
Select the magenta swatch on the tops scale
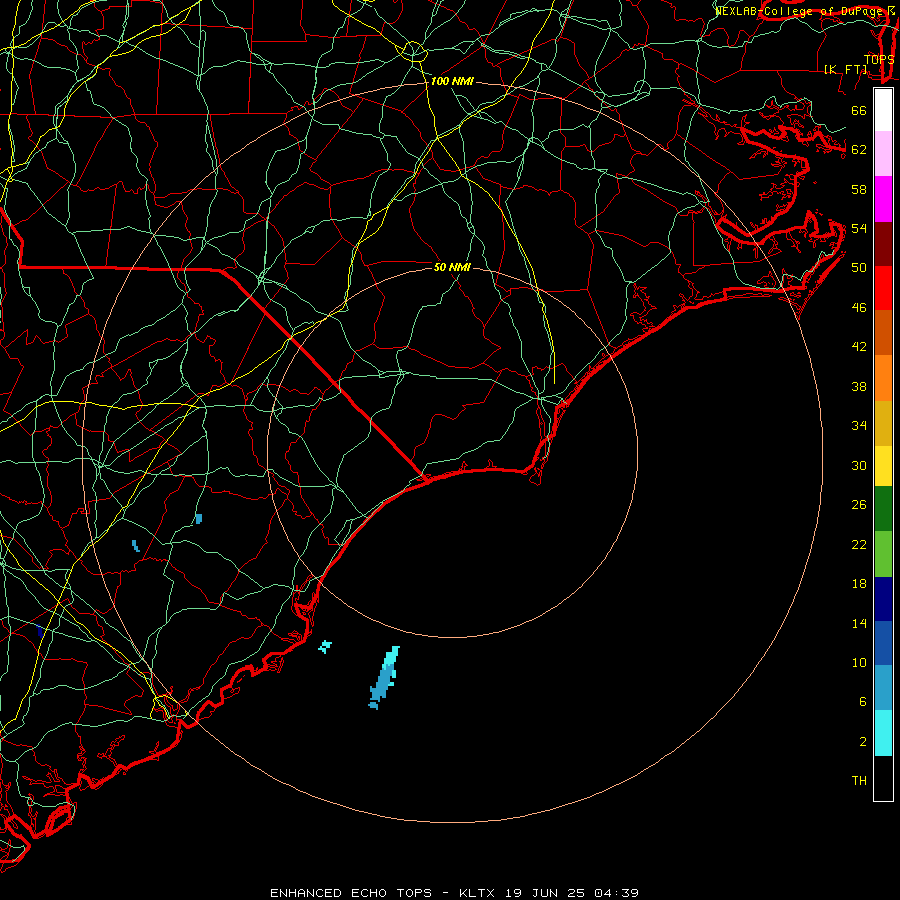pyautogui.click(x=883, y=199)
